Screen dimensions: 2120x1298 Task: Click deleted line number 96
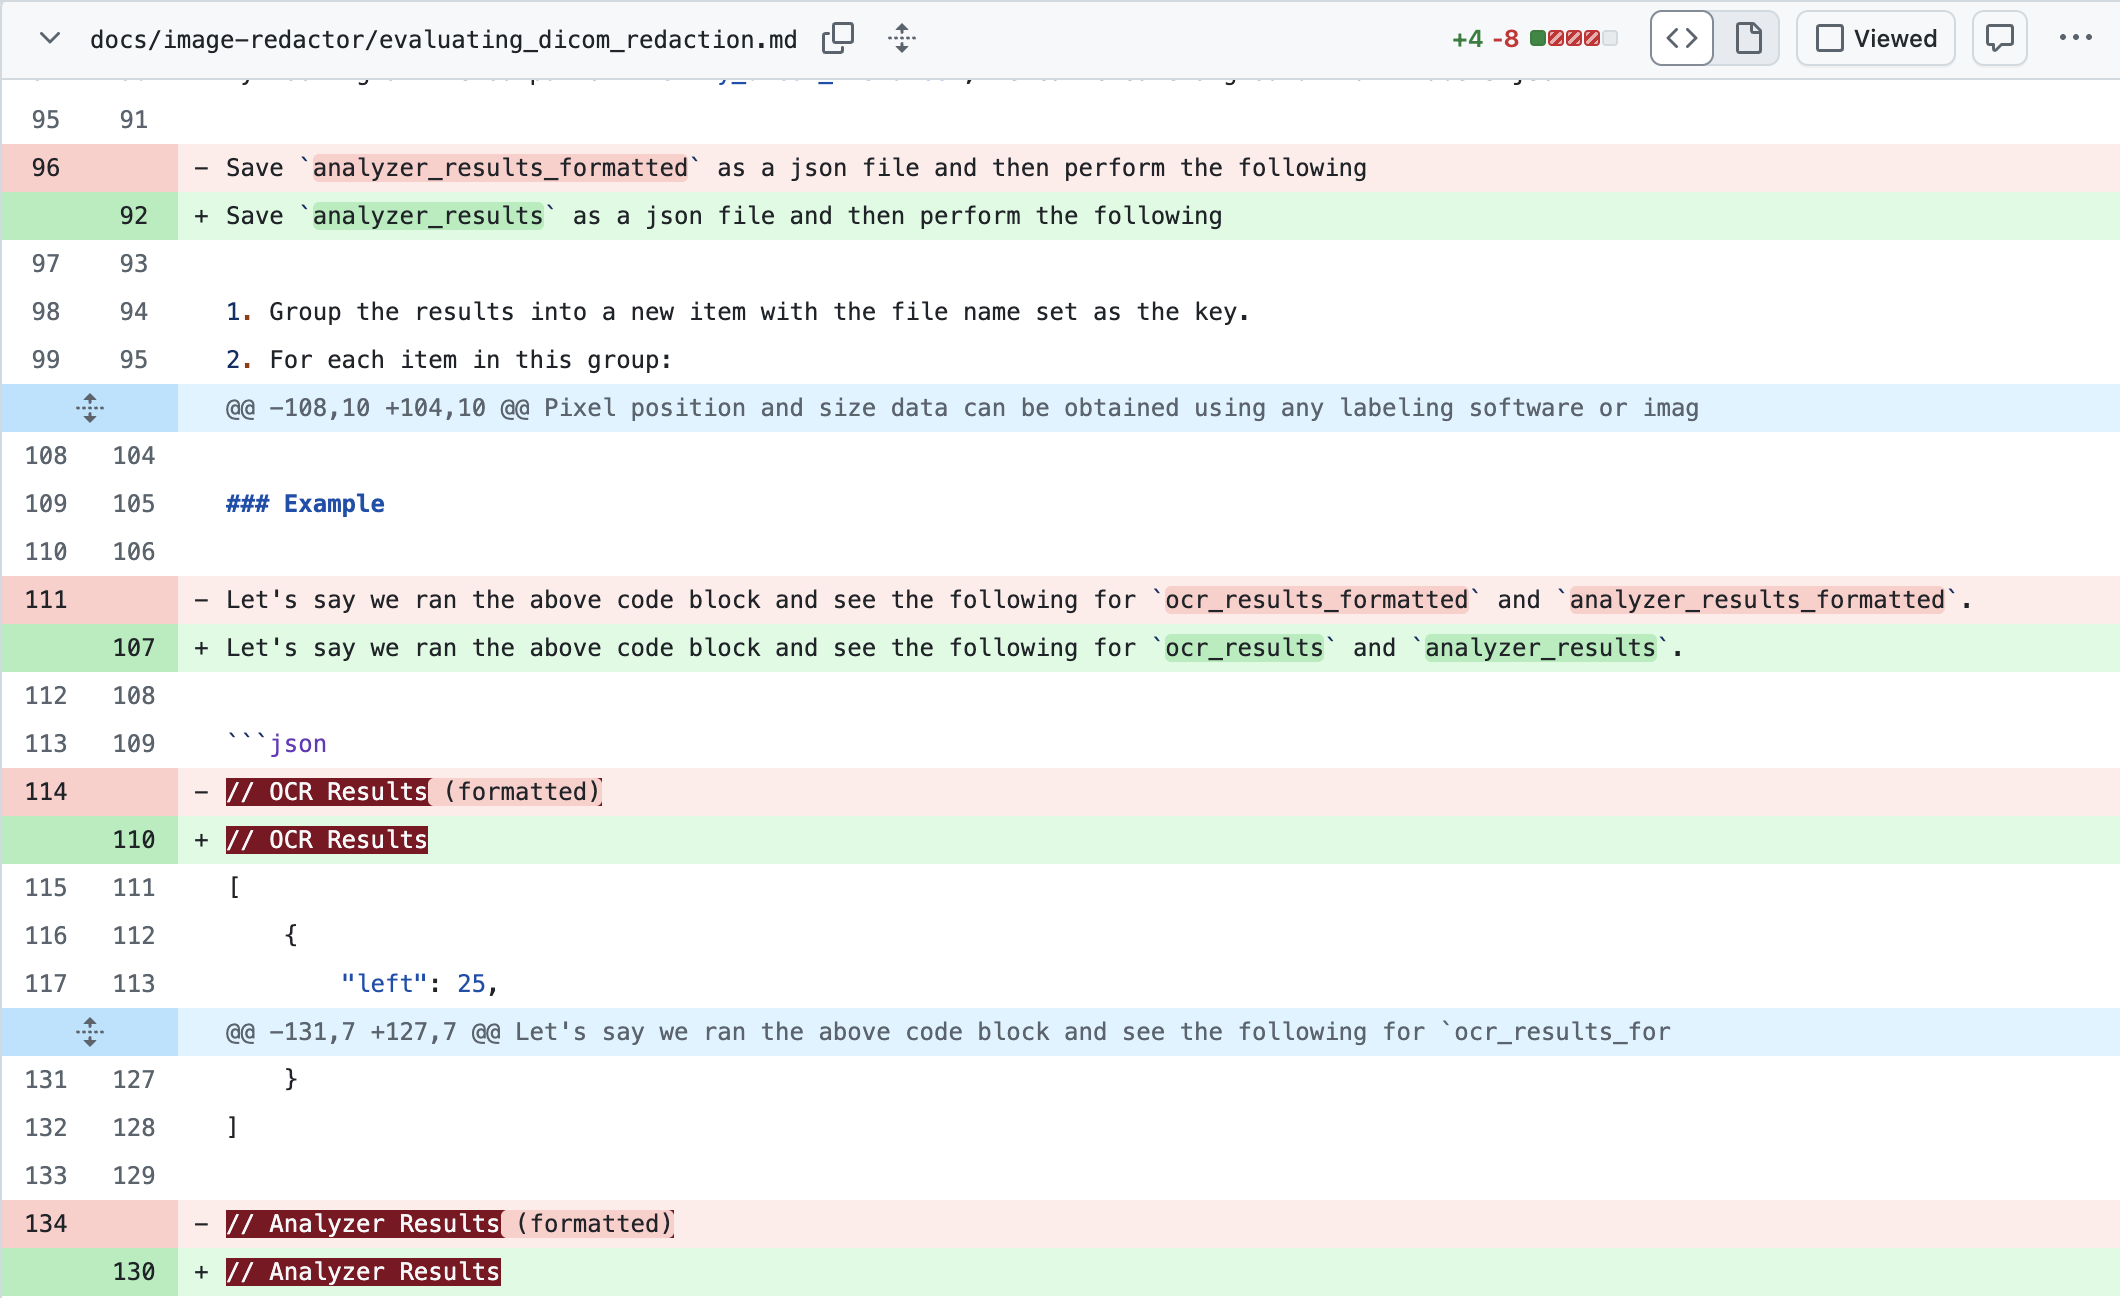46,168
